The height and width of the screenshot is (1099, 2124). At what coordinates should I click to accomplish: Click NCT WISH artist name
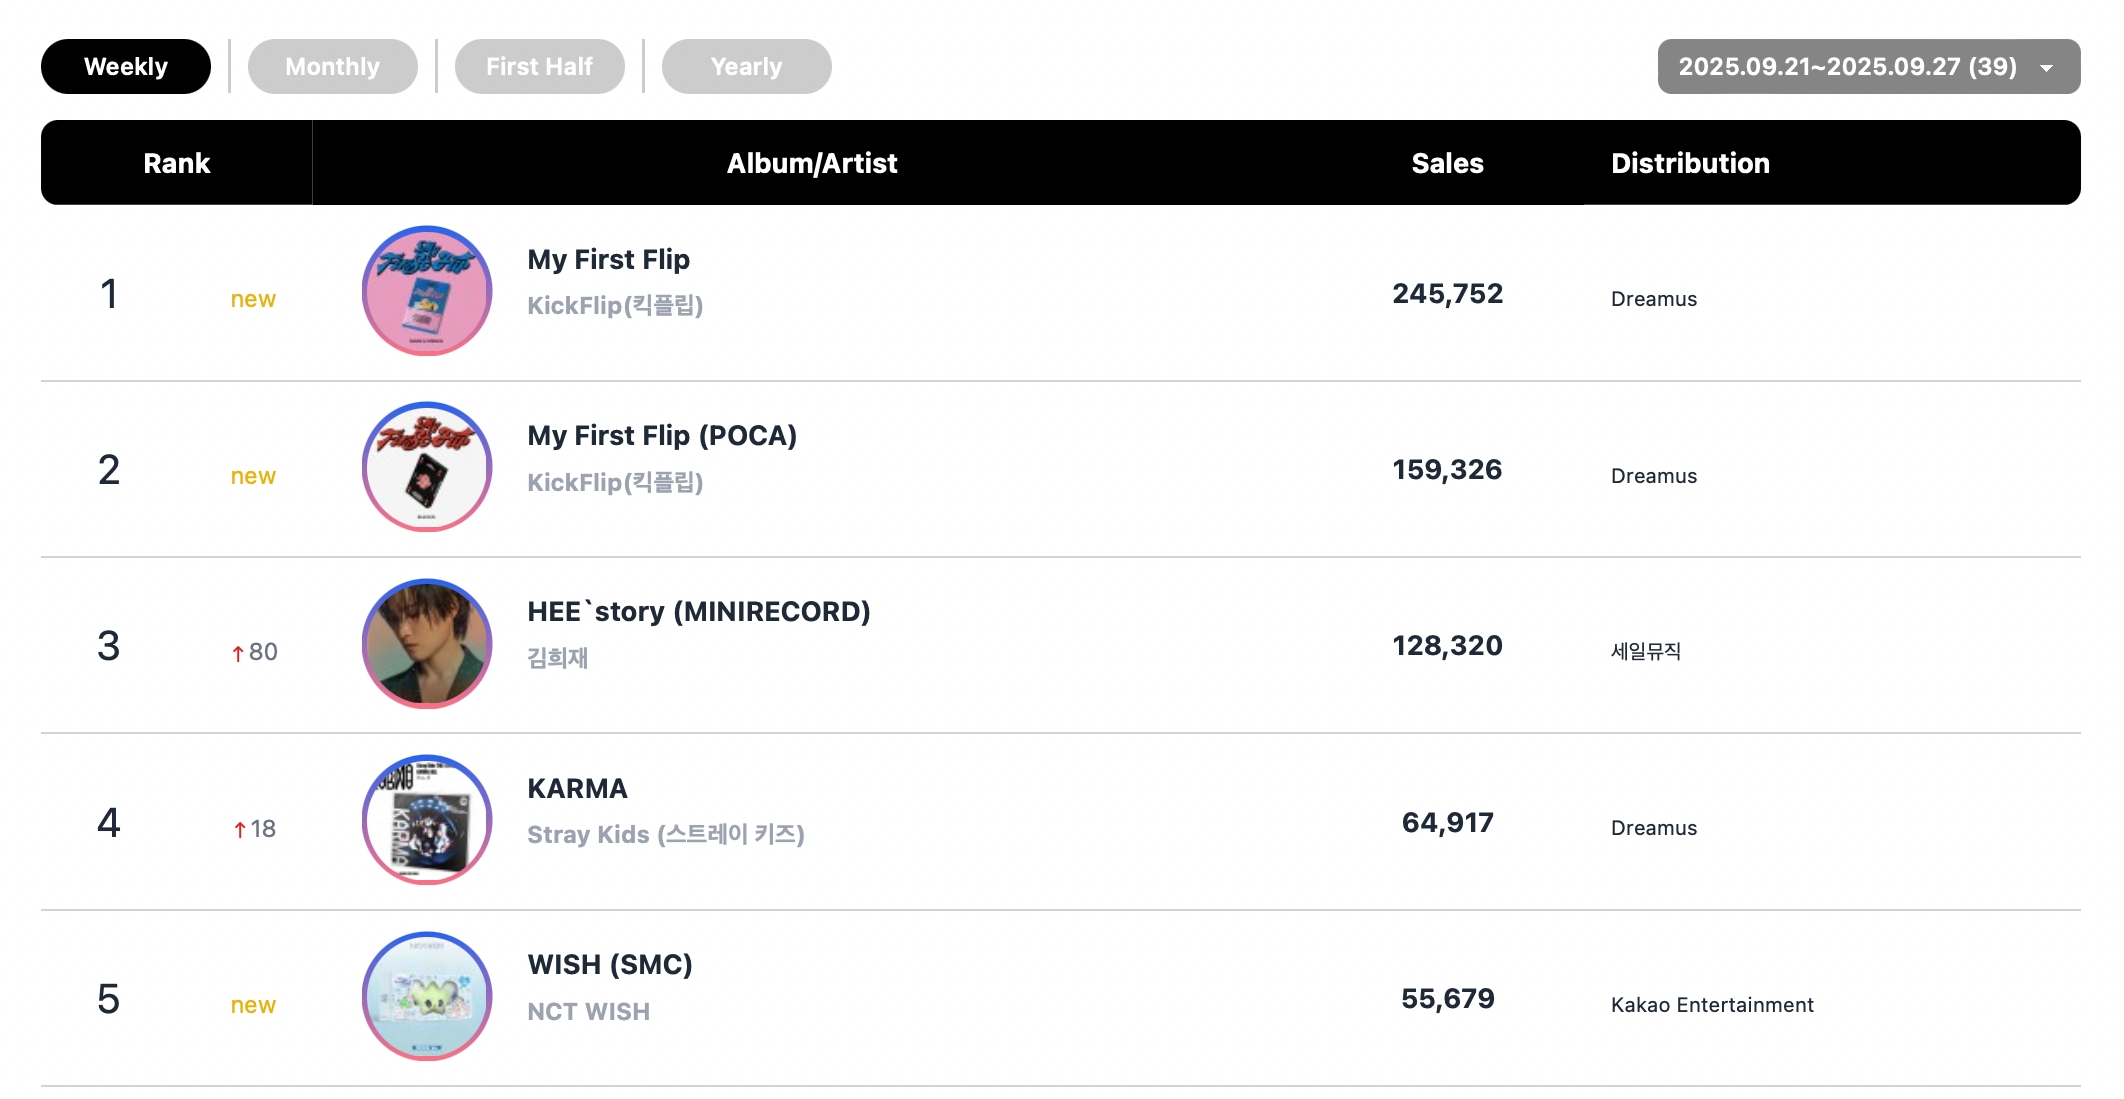[x=588, y=1012]
